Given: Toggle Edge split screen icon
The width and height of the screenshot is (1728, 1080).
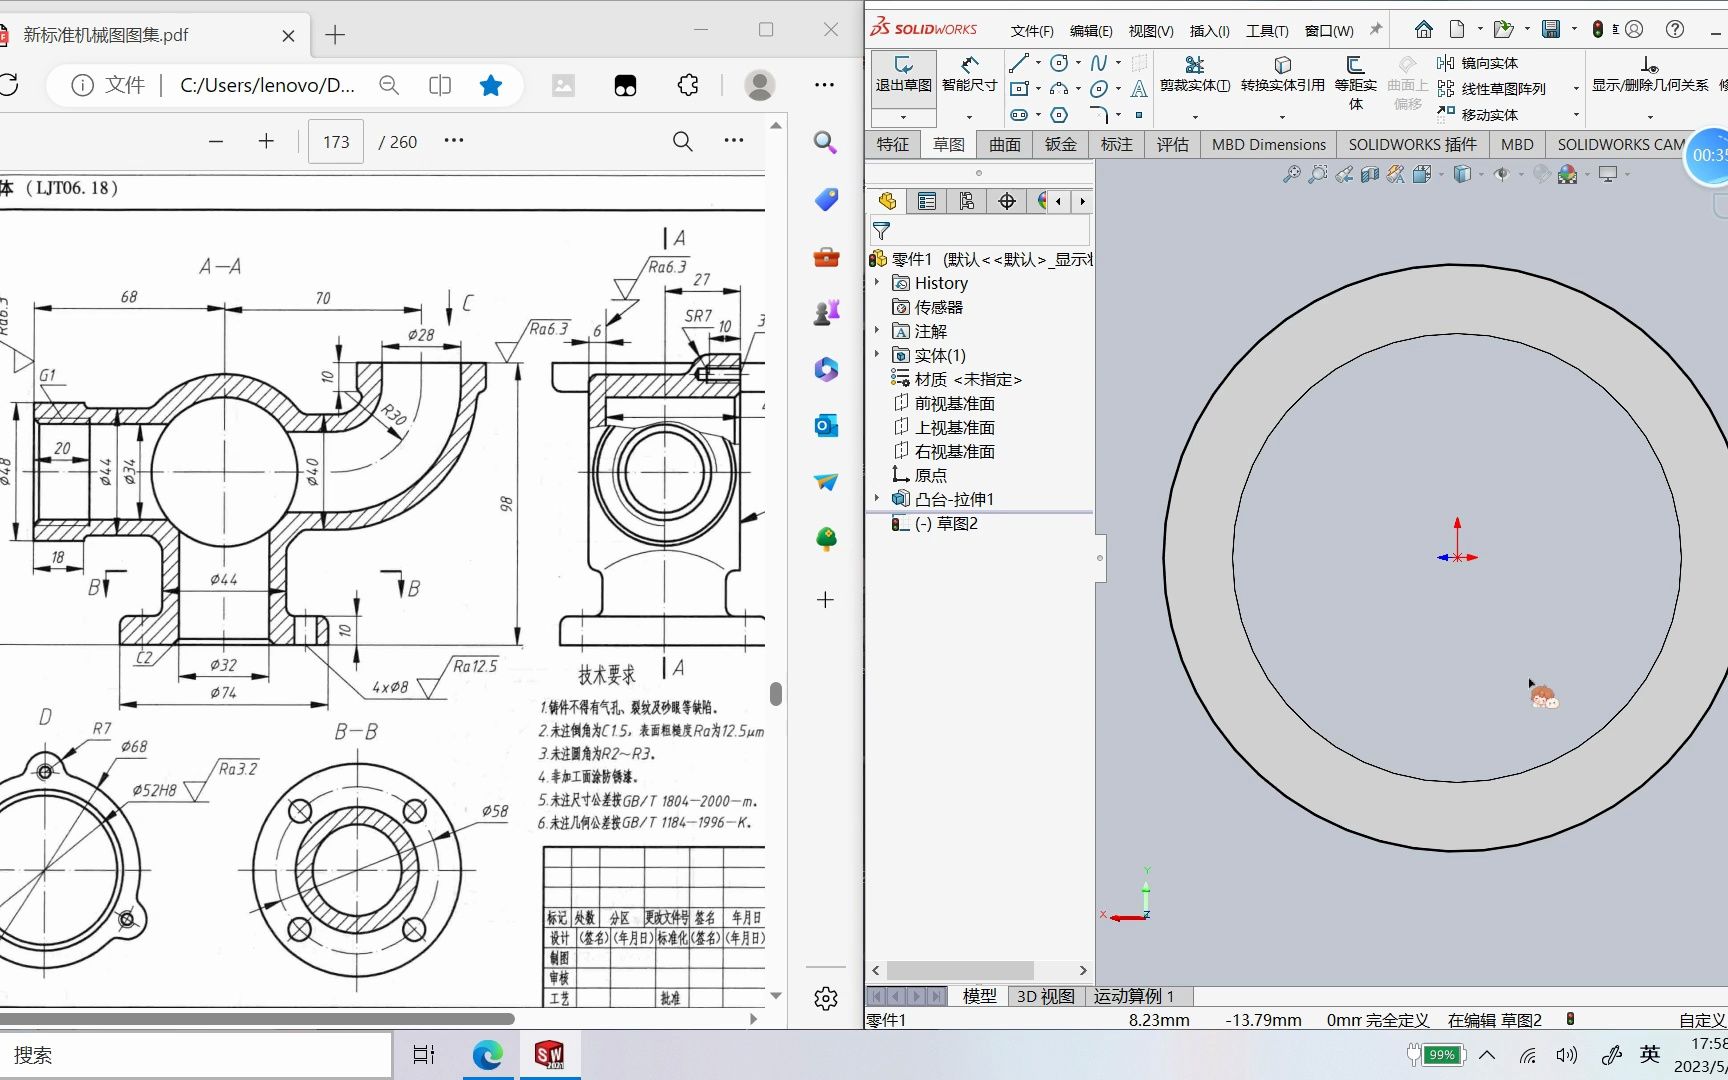Looking at the screenshot, I should click(440, 85).
